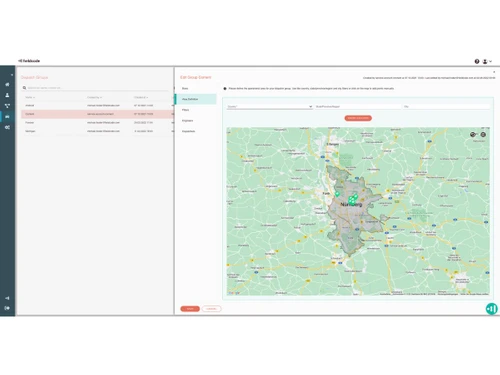Close the edit group panel
The width and height of the screenshot is (500, 375).
[494, 72]
